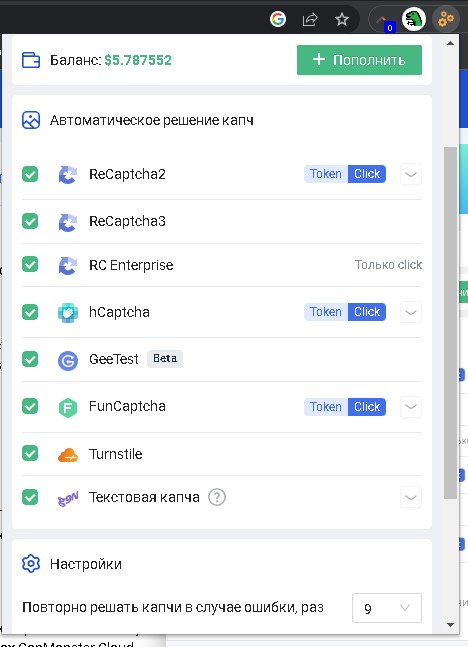Click the wallet icon beside Баланс

pos(31,60)
